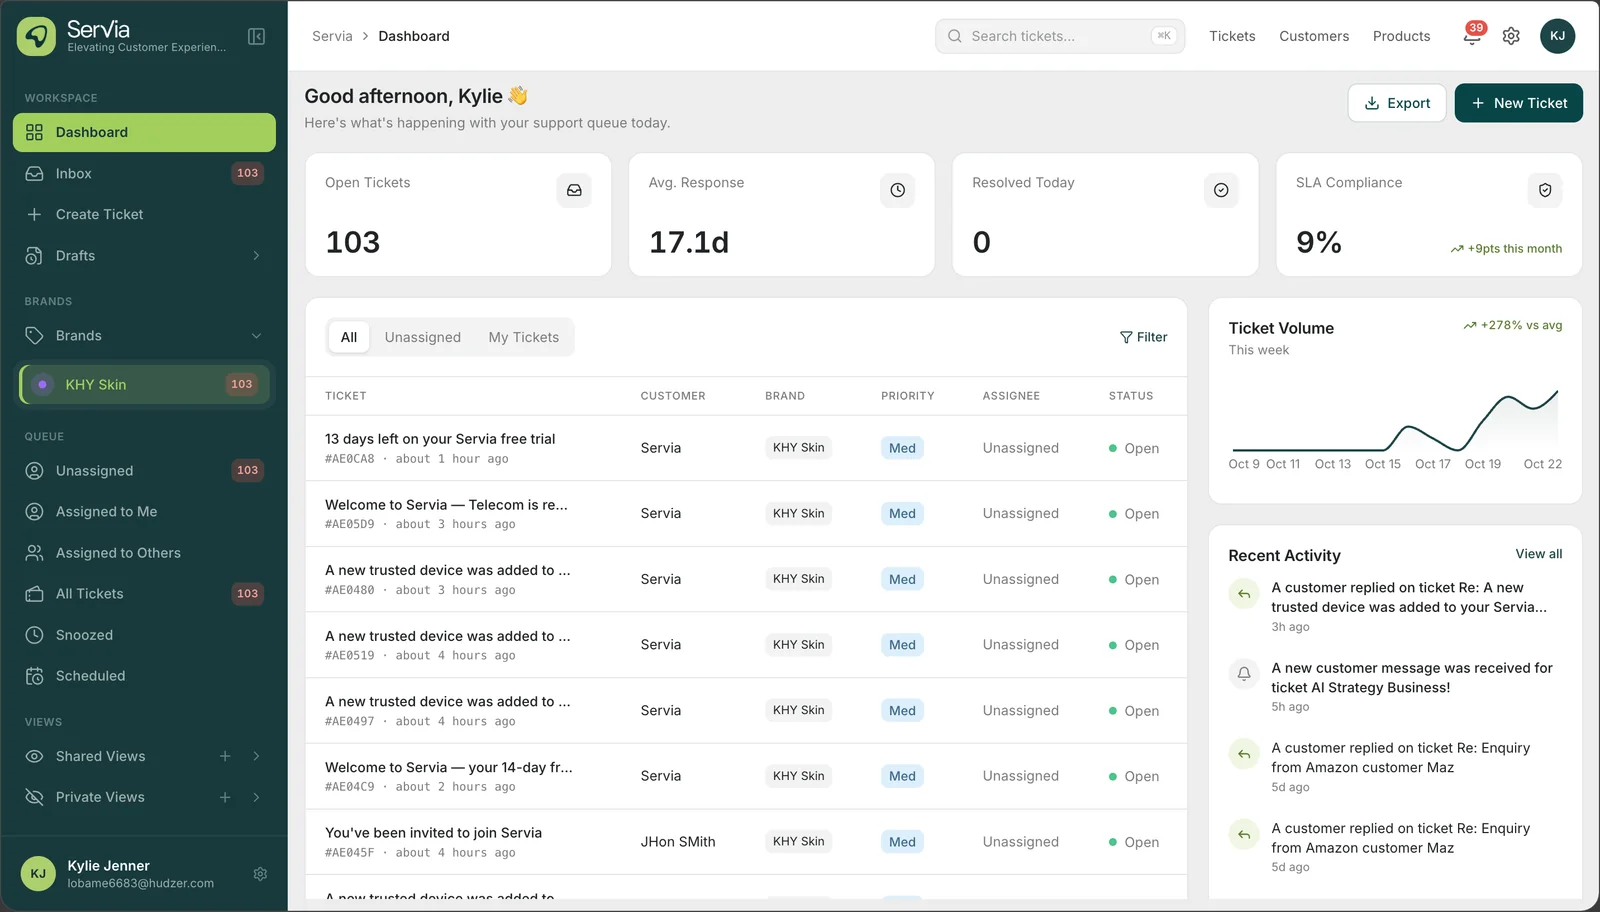Screen dimensions: 1600x912
Task: Click the Scheduled calendar icon in sidebar
Action: (x=34, y=676)
